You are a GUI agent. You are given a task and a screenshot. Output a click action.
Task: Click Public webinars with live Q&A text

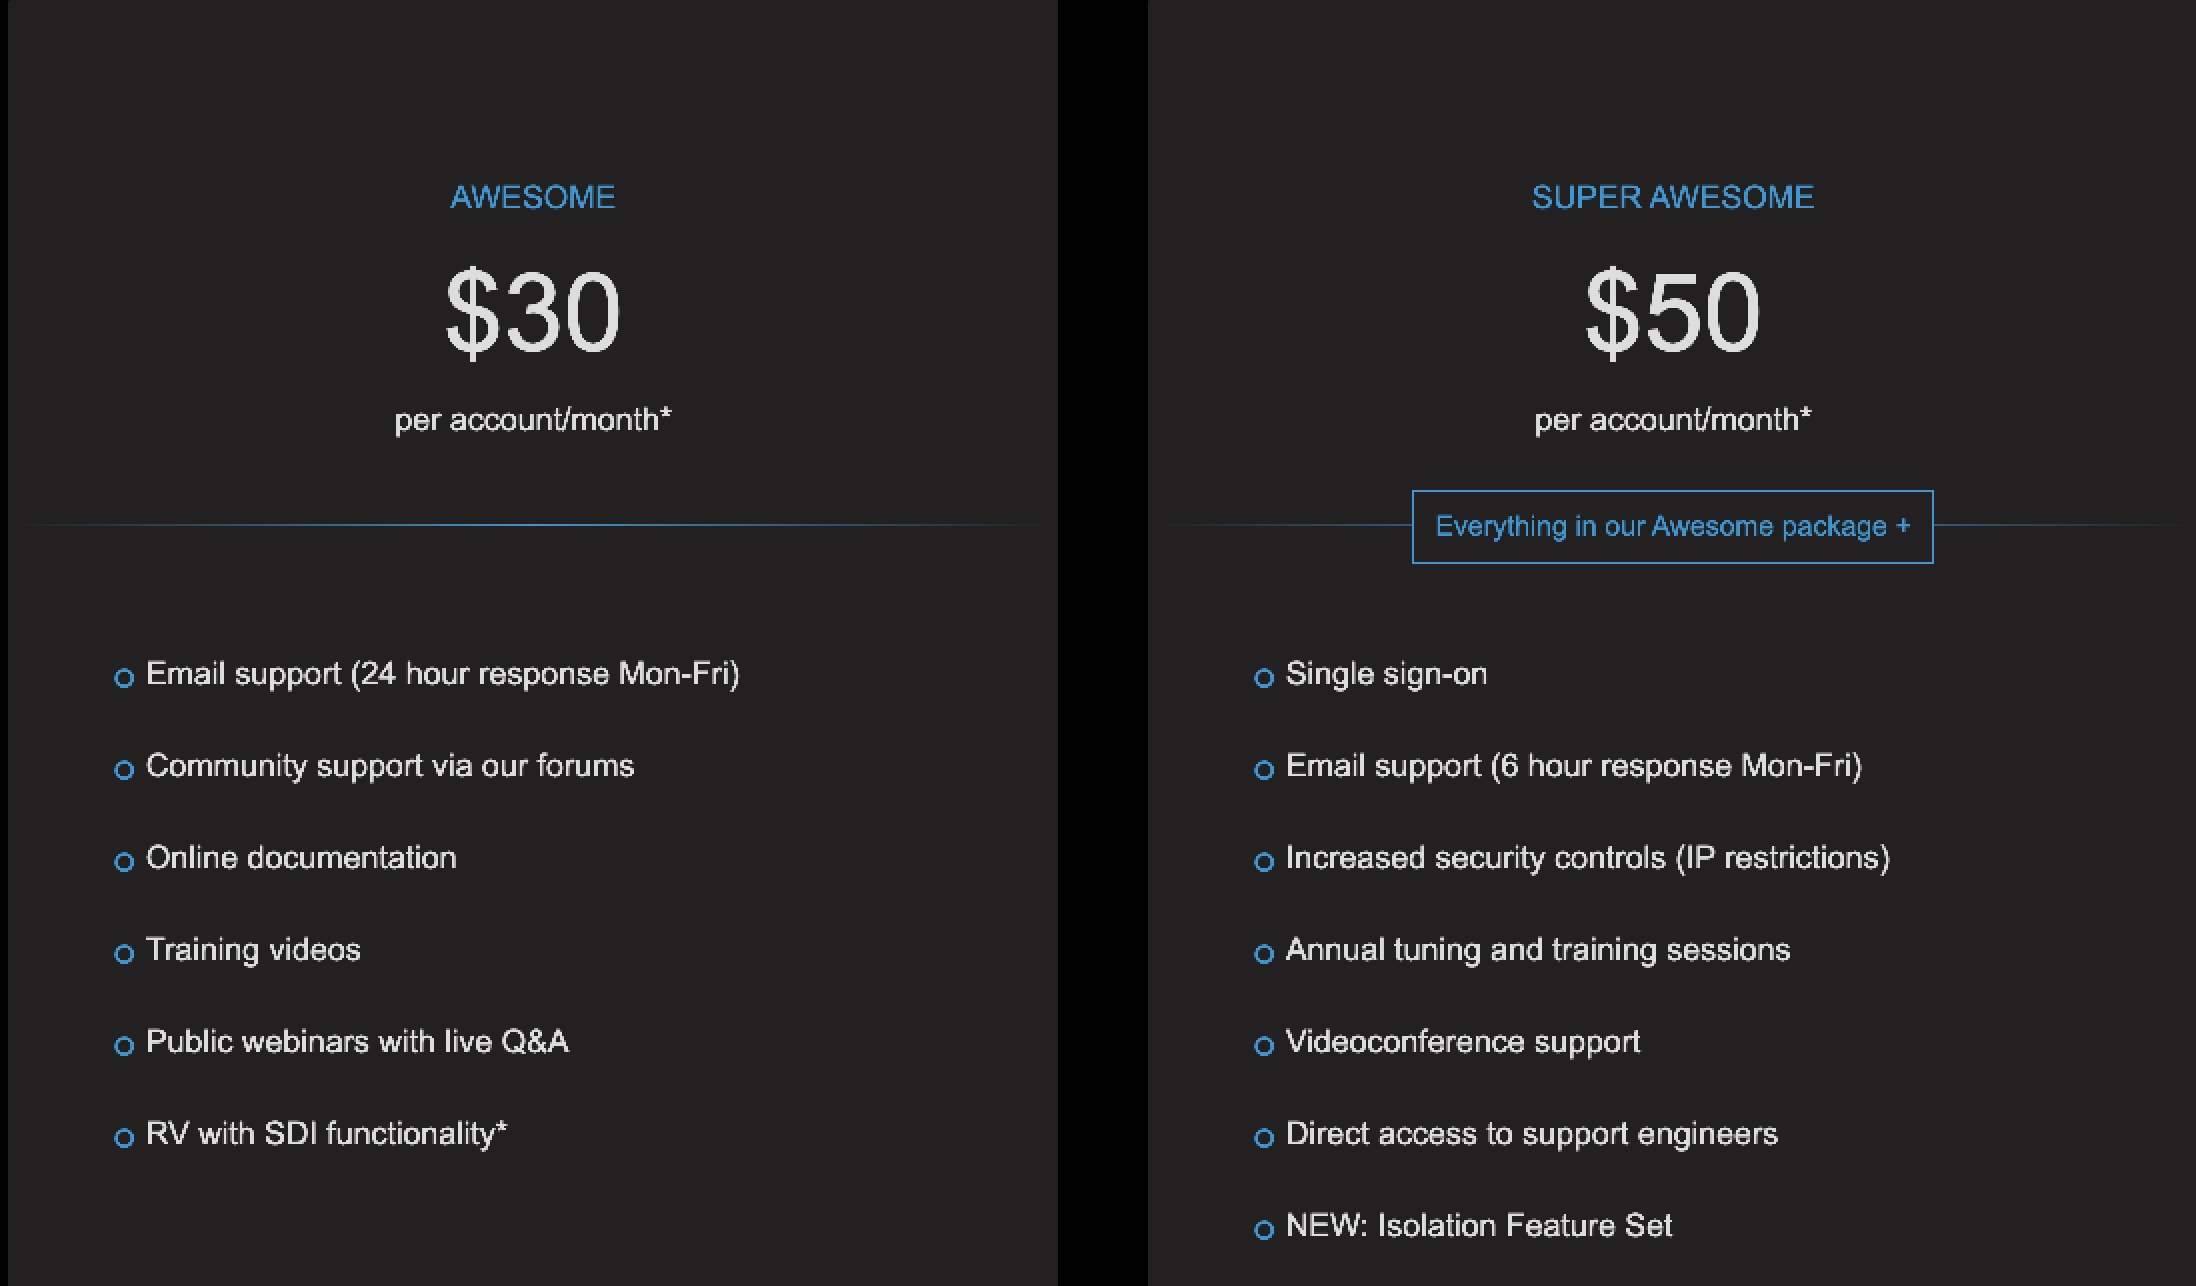[357, 1042]
